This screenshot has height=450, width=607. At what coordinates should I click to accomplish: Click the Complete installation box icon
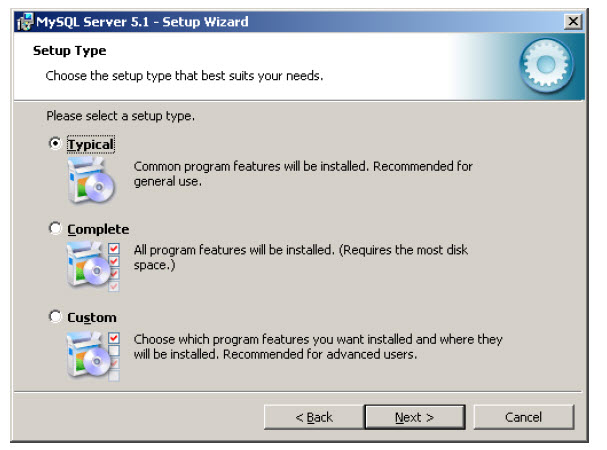click(88, 265)
